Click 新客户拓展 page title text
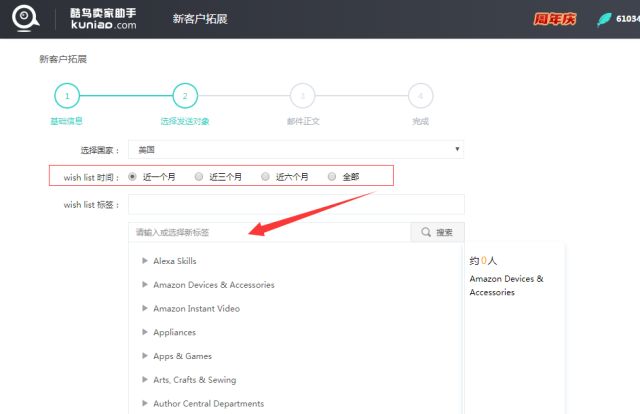Viewport: 640px width, 414px height. coord(63,59)
